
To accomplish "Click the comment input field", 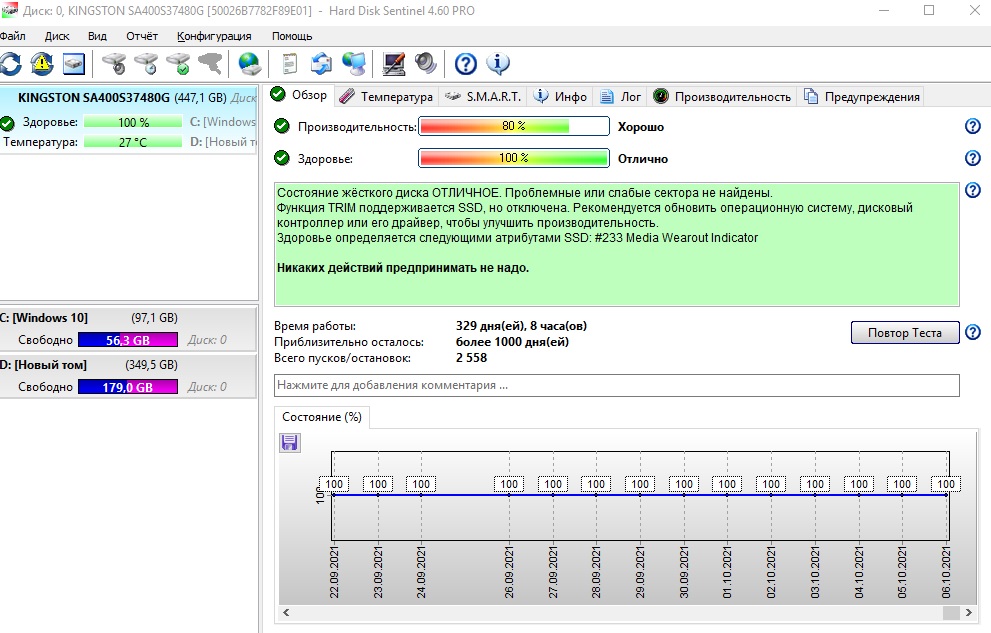I will [x=616, y=385].
